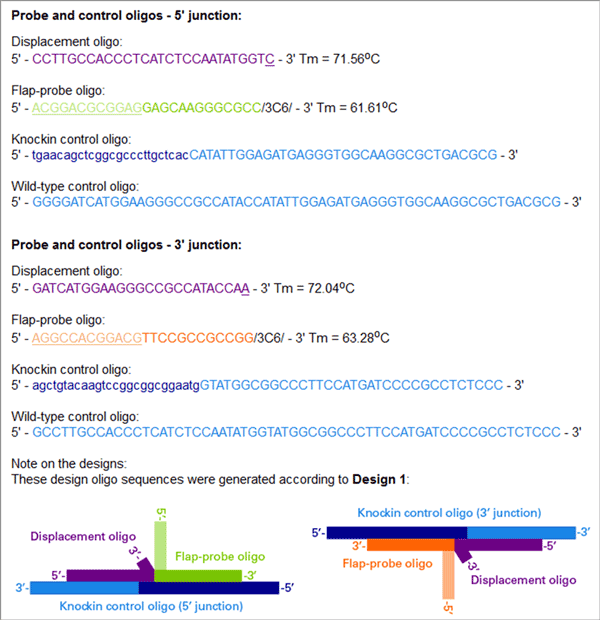Click the 3' junction displacement oligo sequence
This screenshot has width=600, height=620.
coord(141,288)
